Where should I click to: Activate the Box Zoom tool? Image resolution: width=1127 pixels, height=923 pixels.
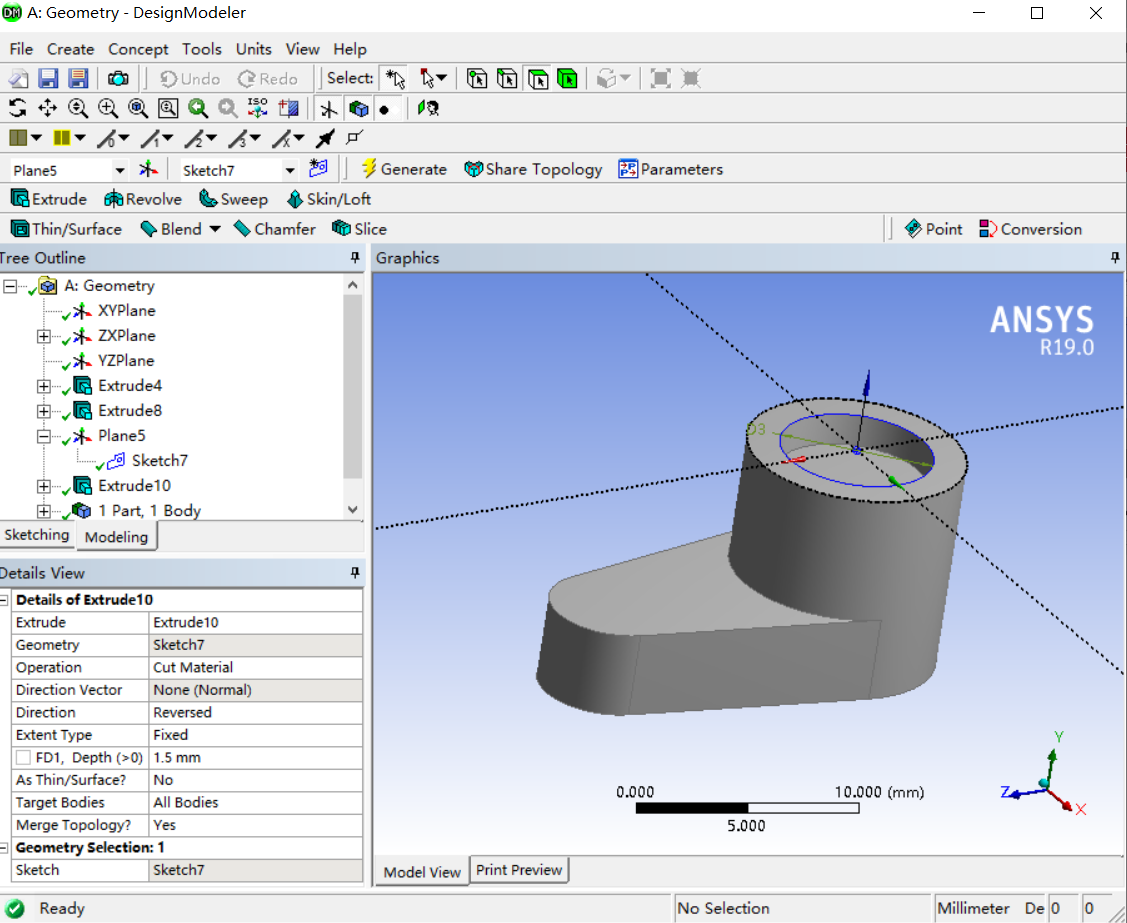[108, 109]
